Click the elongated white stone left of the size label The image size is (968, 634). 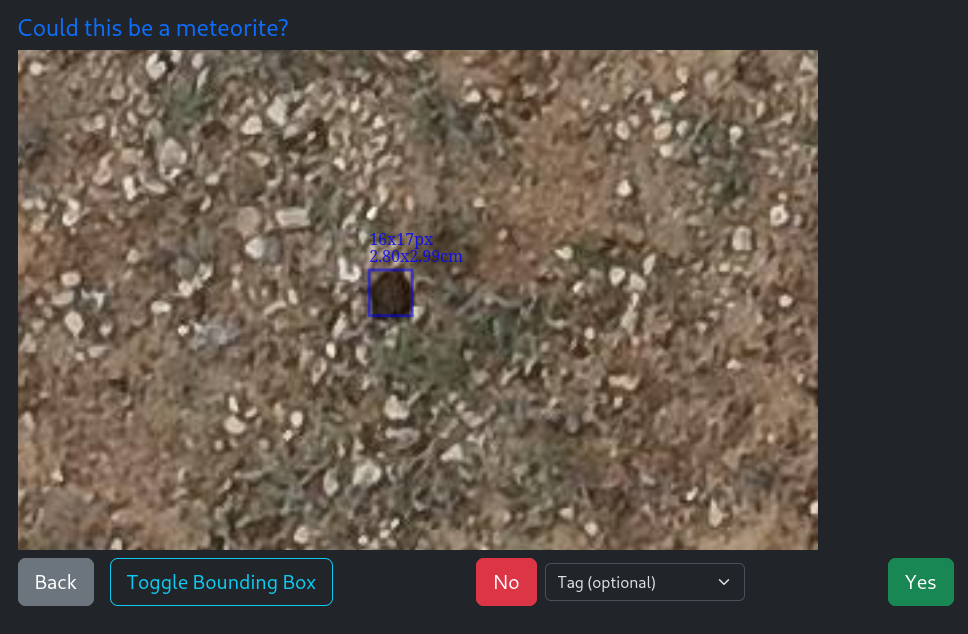tap(292, 217)
